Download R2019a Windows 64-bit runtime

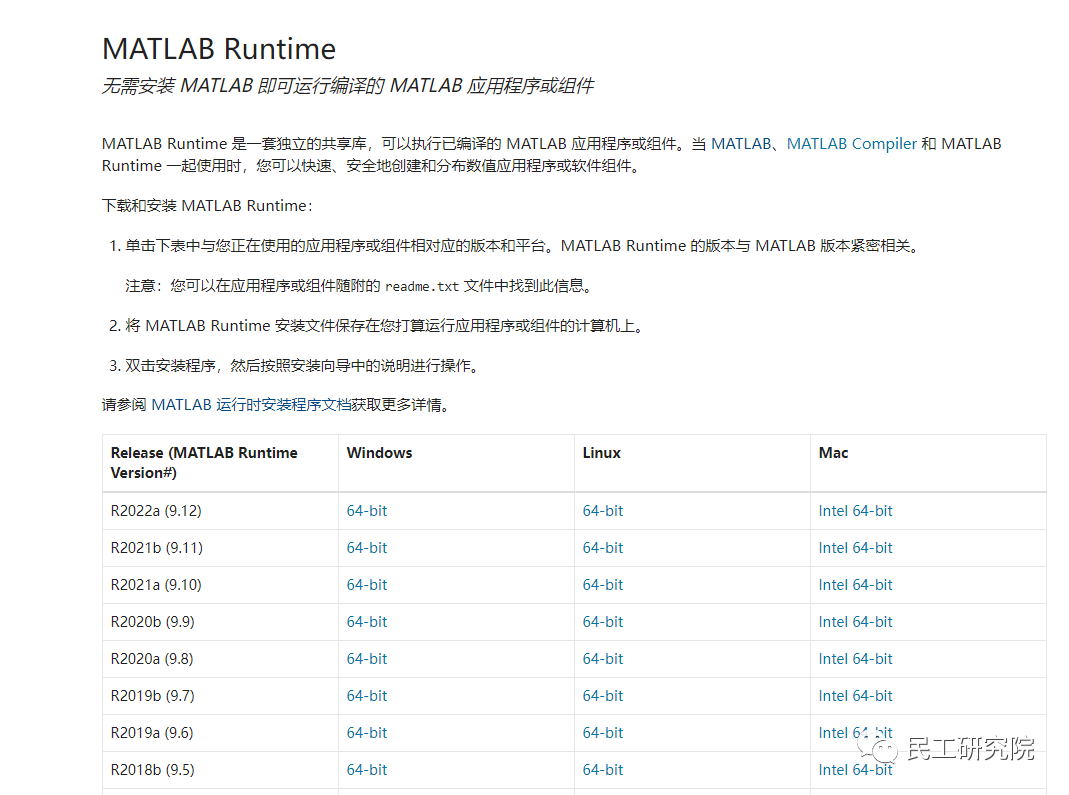pyautogui.click(x=367, y=732)
